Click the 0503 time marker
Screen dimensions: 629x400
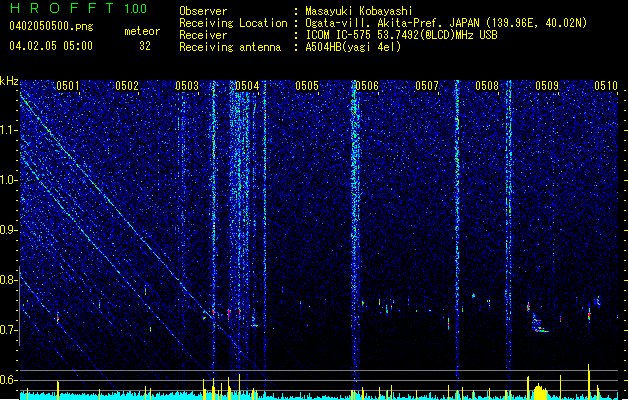pos(187,86)
